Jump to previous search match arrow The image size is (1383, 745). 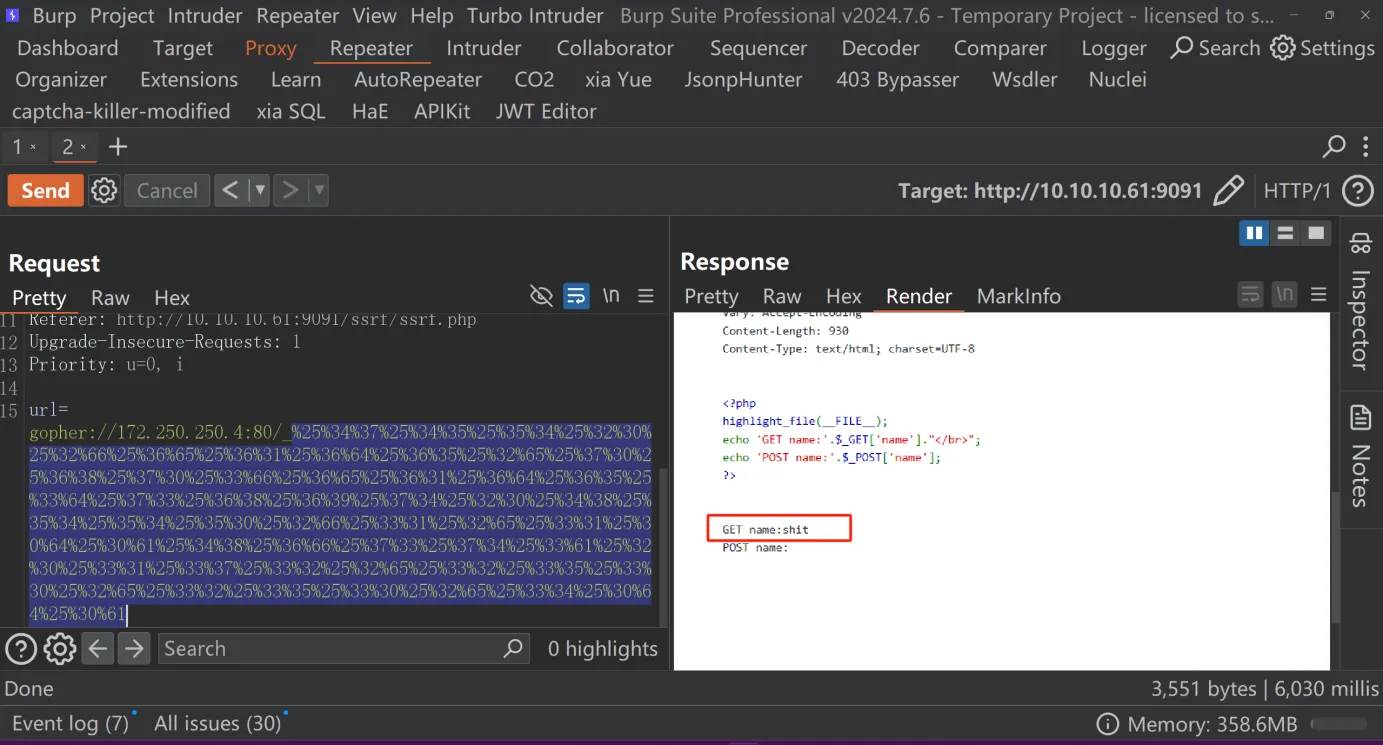(97, 648)
